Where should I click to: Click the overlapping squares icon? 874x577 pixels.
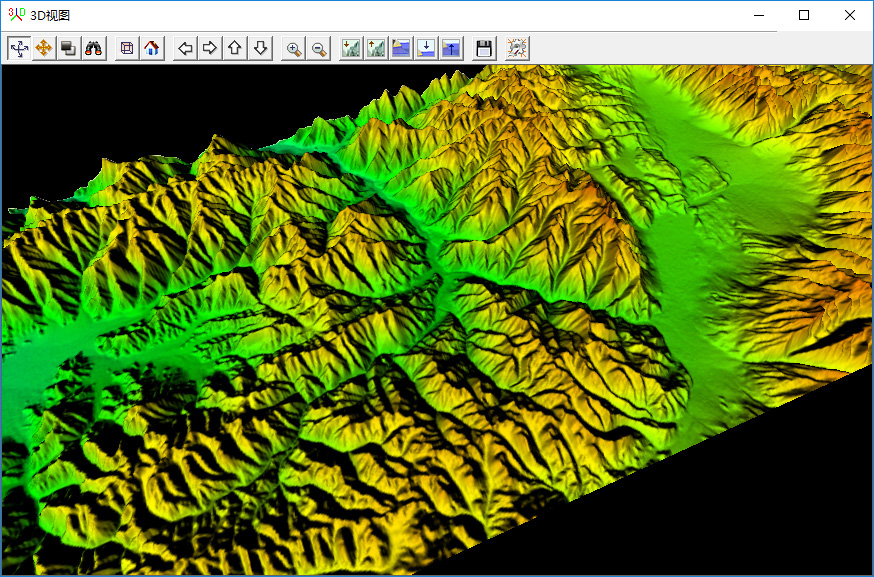[69, 48]
